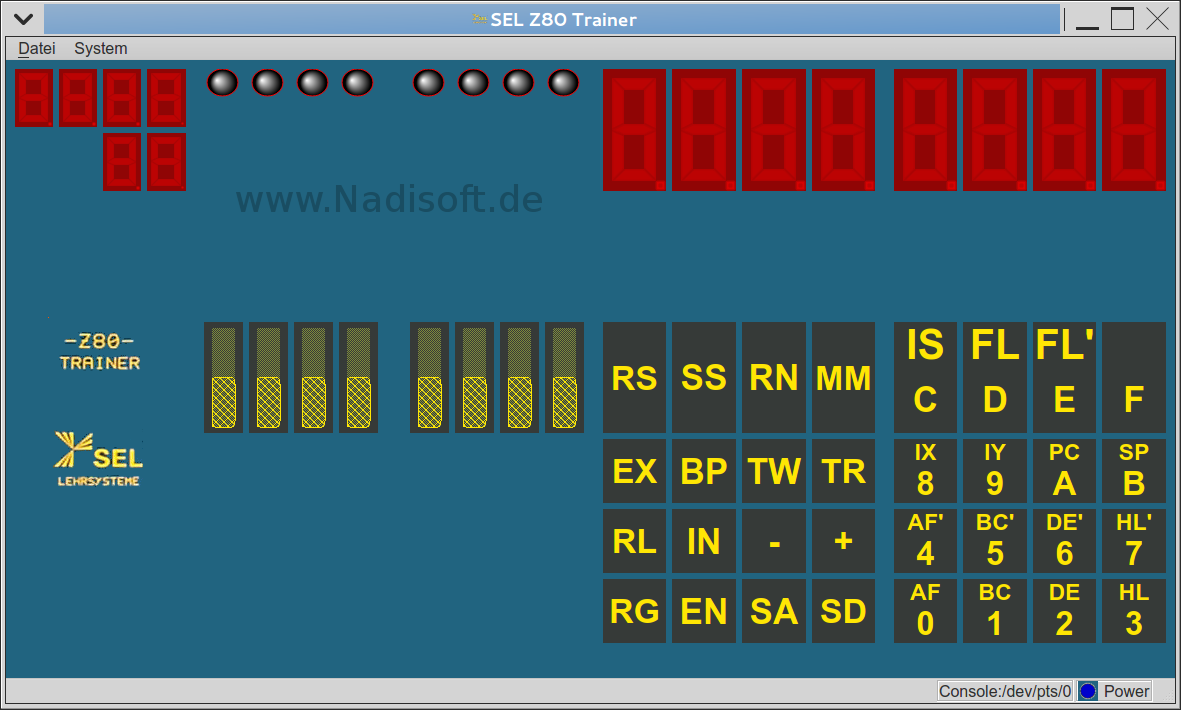Viewport: 1181px width, 710px height.
Task: Flip the rightmost switch of the right bank
Action: click(x=563, y=377)
